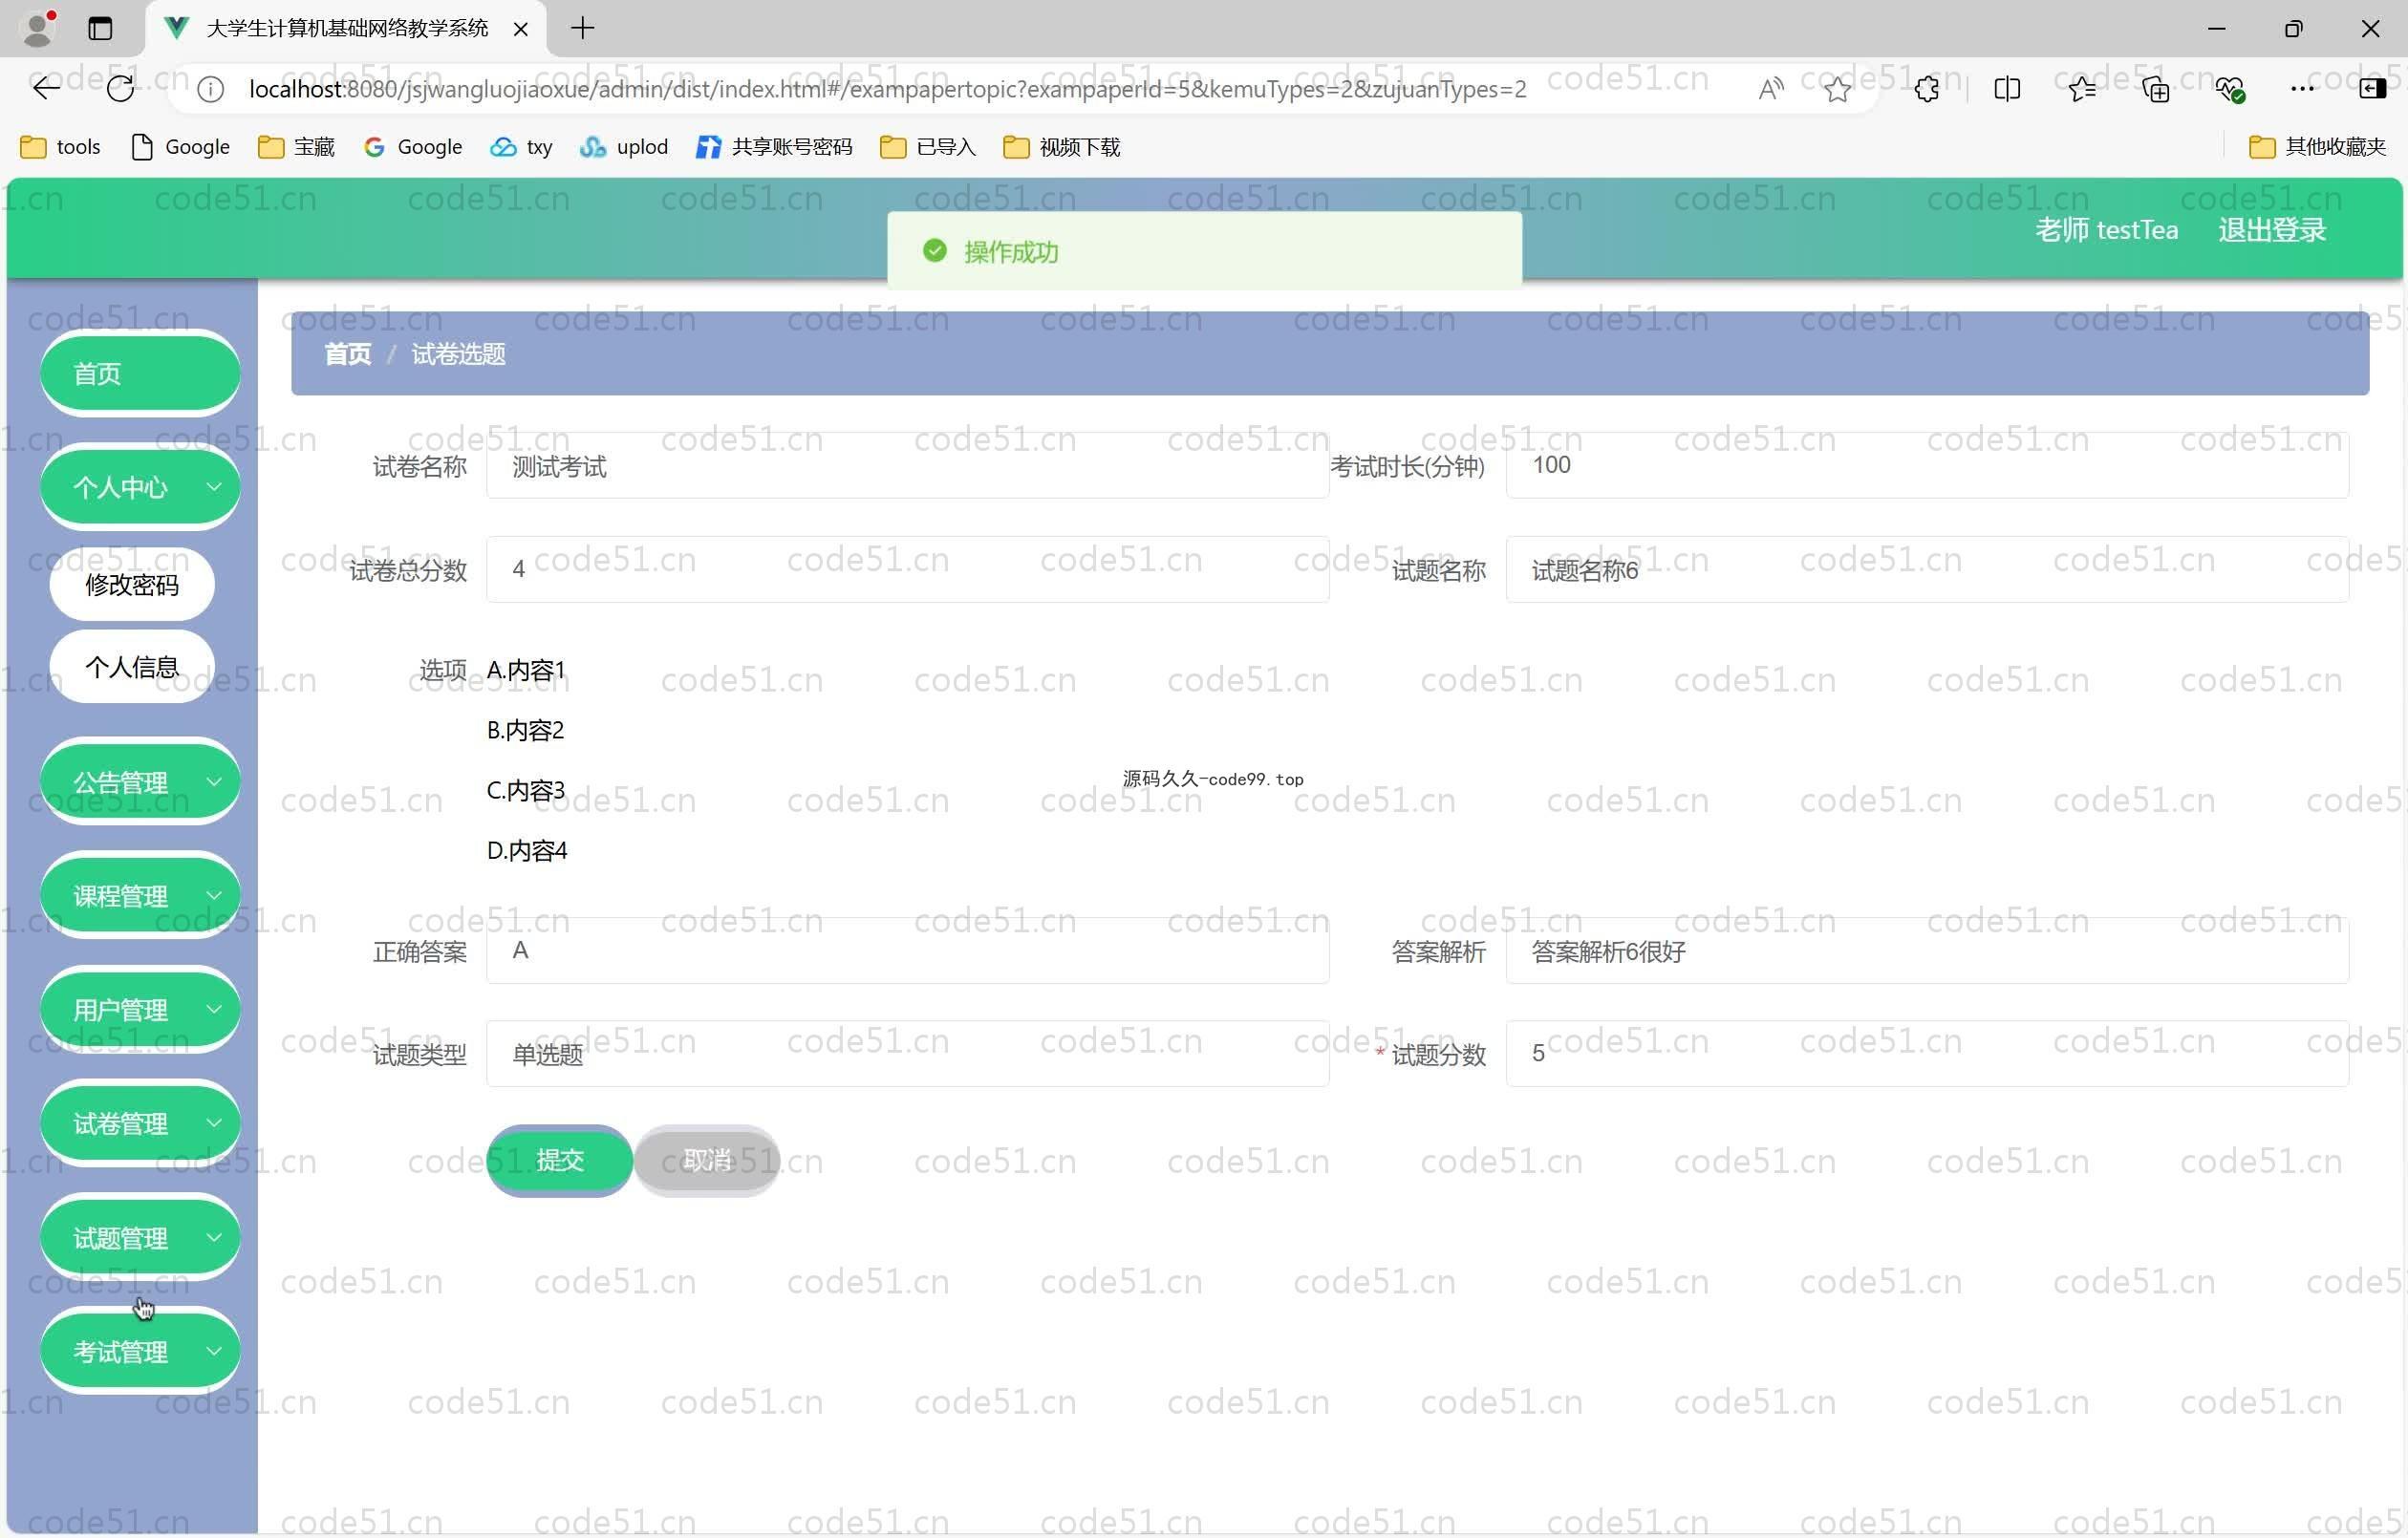The image size is (2408, 1538).
Task: Open the read aloud icon
Action: pyautogui.click(x=1770, y=89)
